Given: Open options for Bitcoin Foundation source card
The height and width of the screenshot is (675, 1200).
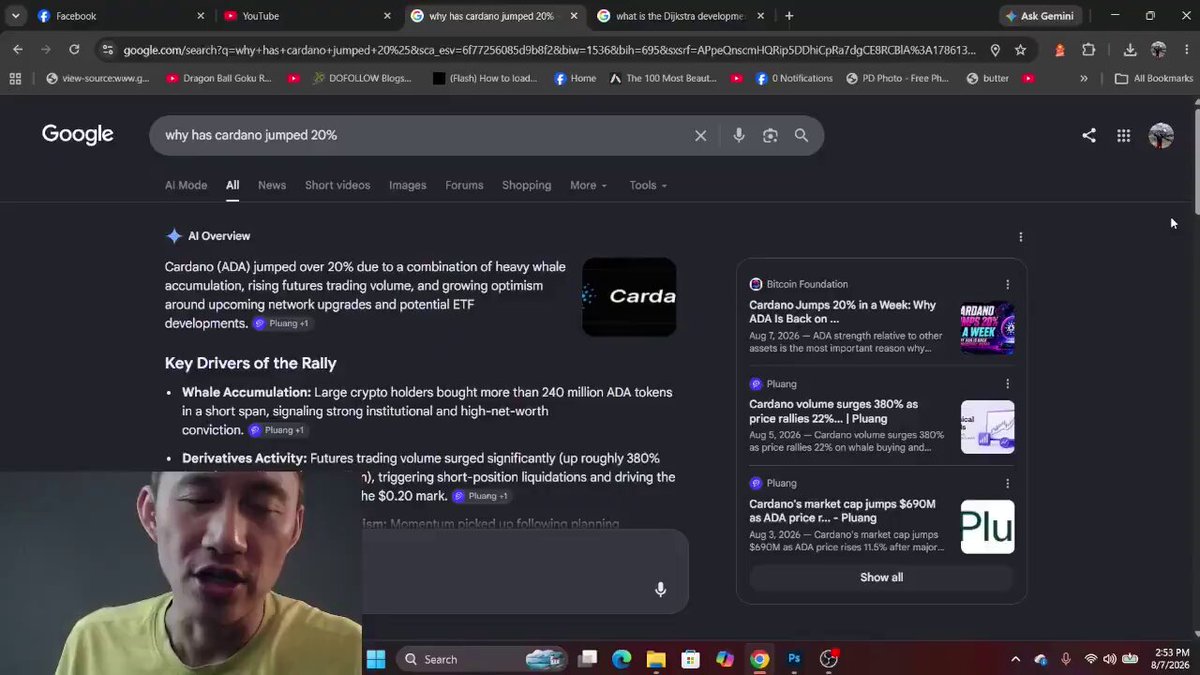Looking at the screenshot, I should click(x=1007, y=285).
